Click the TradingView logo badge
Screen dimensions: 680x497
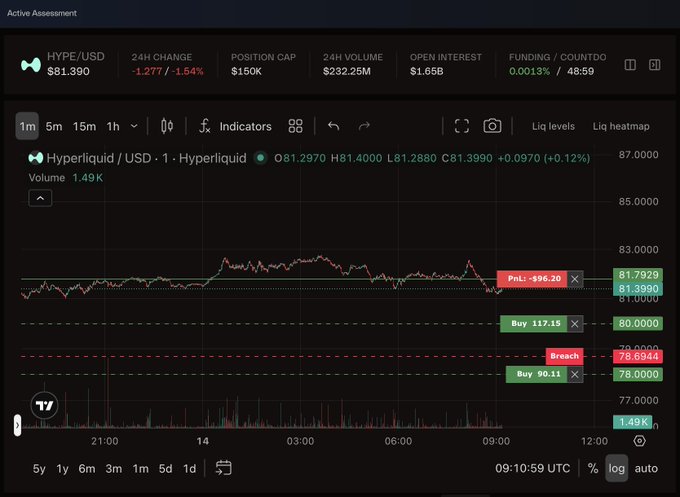click(x=44, y=405)
